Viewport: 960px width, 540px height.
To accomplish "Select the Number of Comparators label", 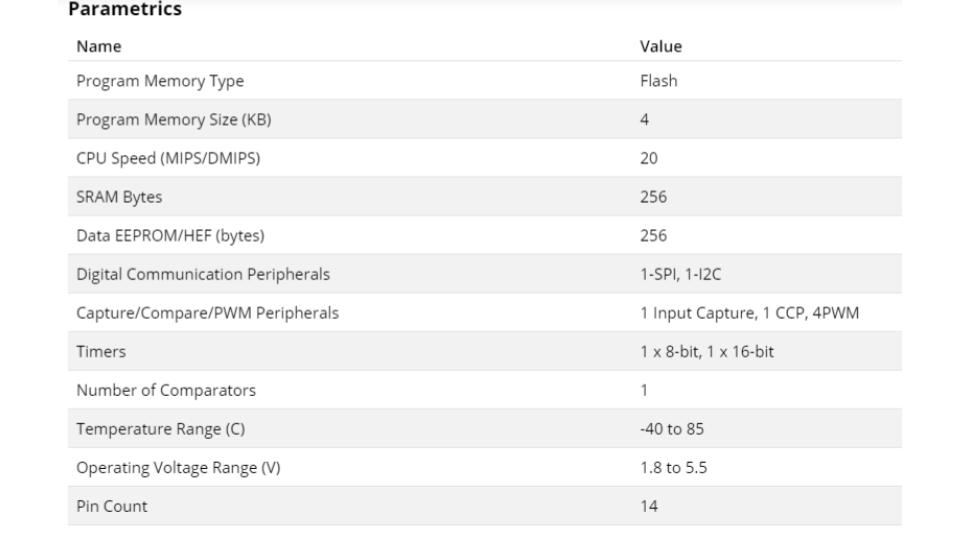I will [x=166, y=390].
